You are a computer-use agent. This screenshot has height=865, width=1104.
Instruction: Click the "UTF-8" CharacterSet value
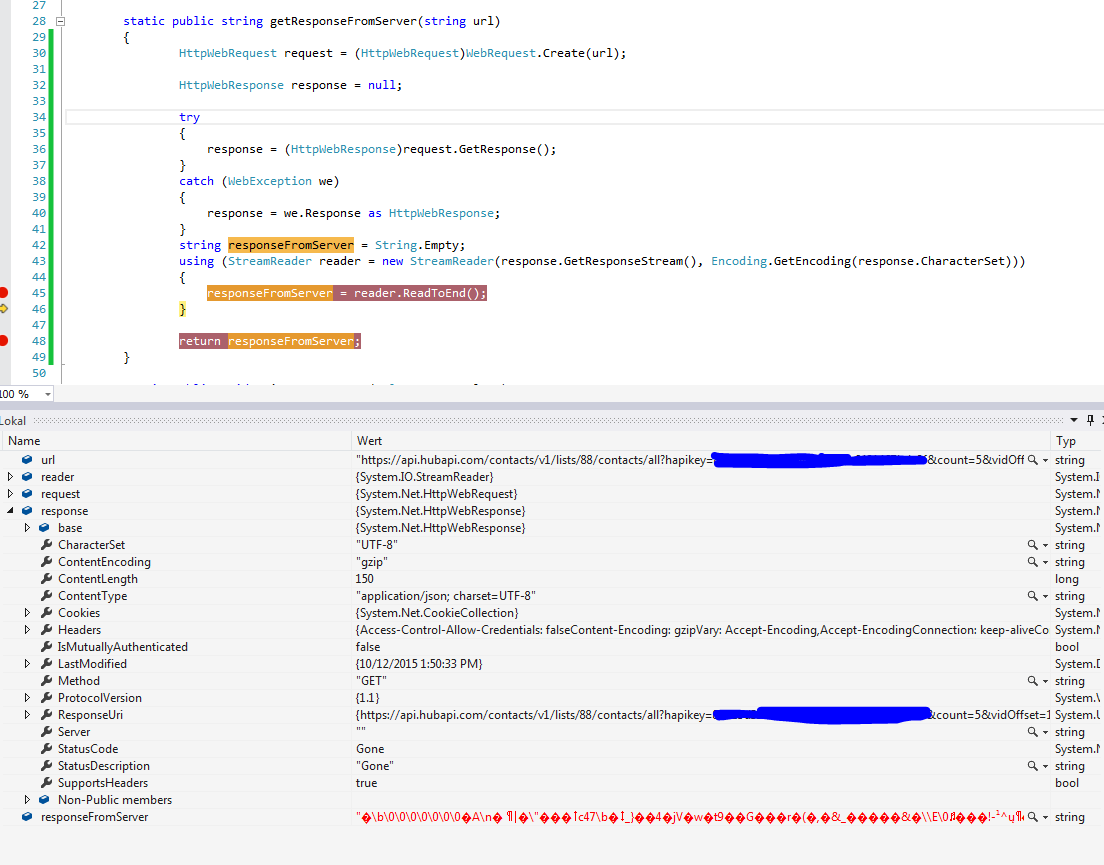tap(377, 545)
